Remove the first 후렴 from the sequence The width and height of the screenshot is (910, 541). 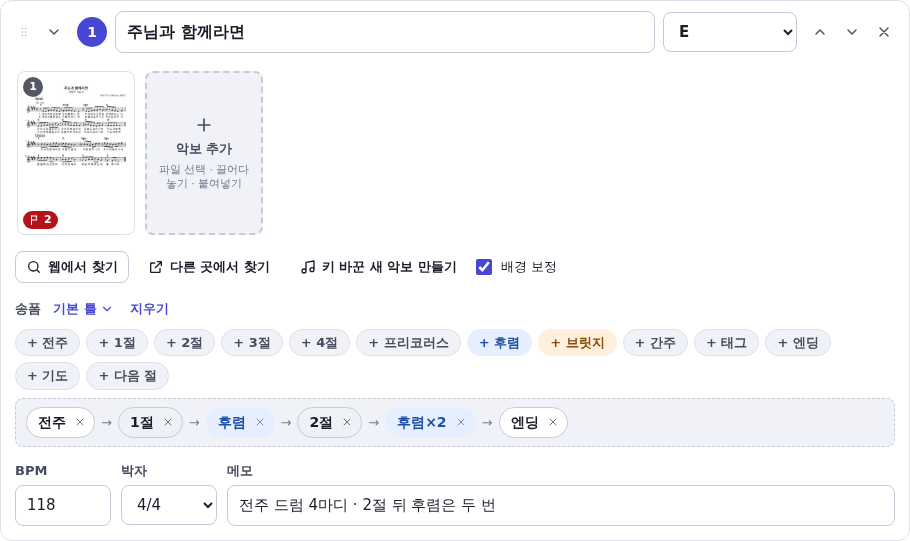[260, 422]
